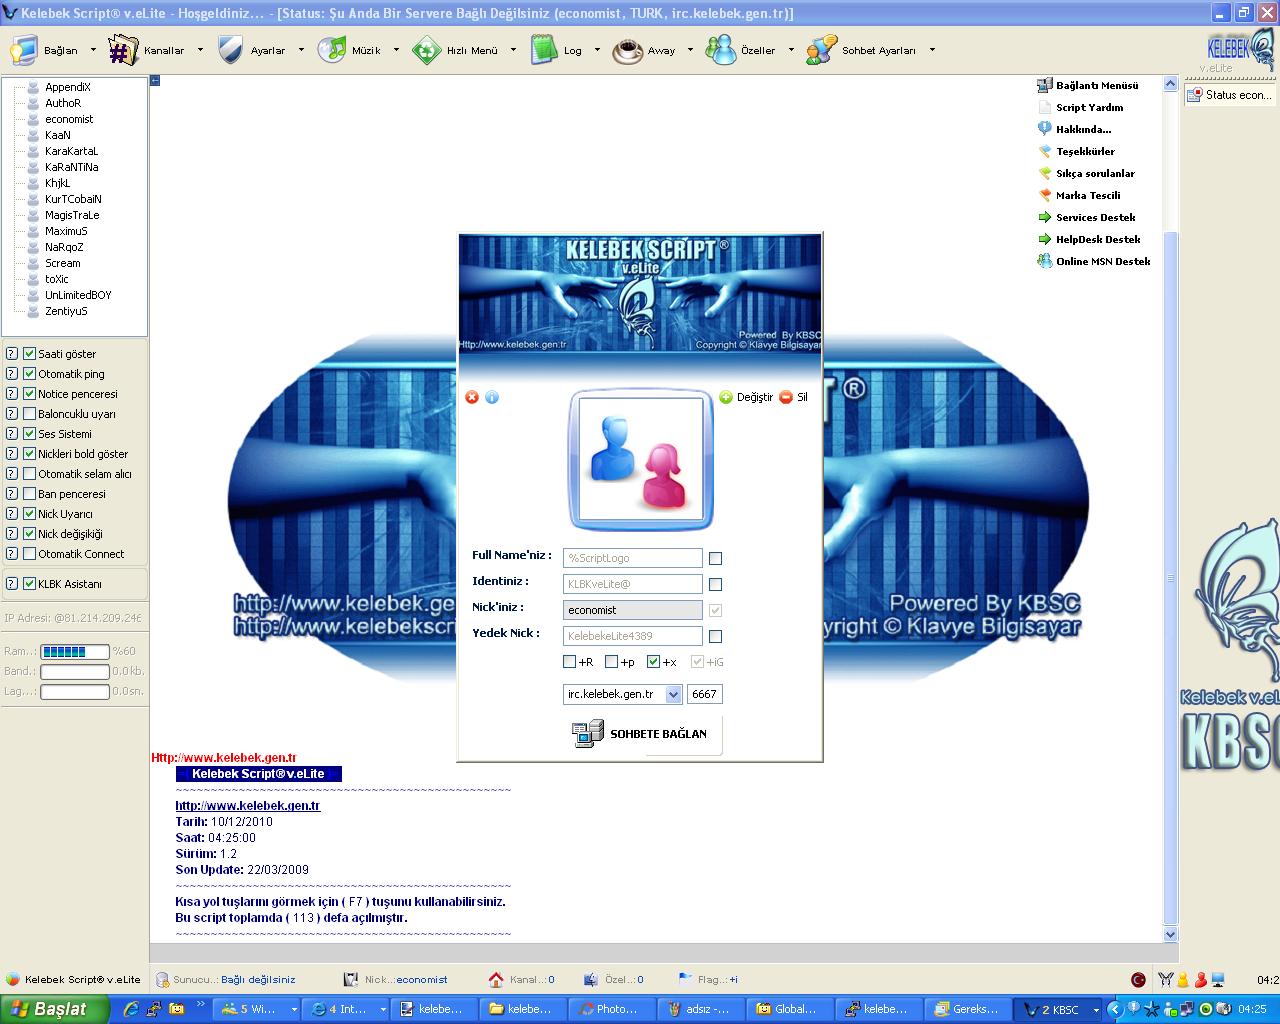The width and height of the screenshot is (1280, 1024).
Task: Click the port field showing 6667
Action: [705, 694]
